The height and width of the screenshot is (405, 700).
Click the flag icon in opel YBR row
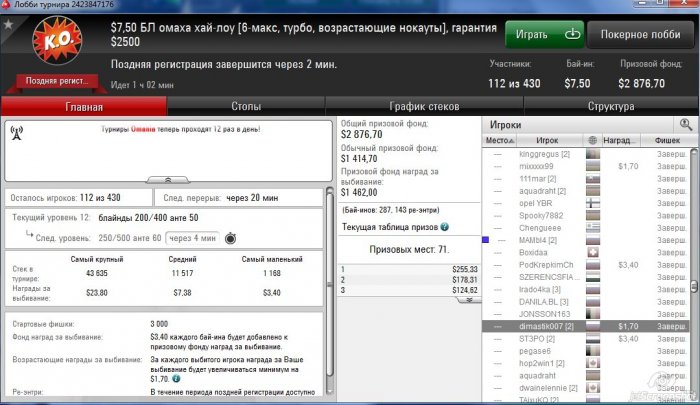point(593,203)
